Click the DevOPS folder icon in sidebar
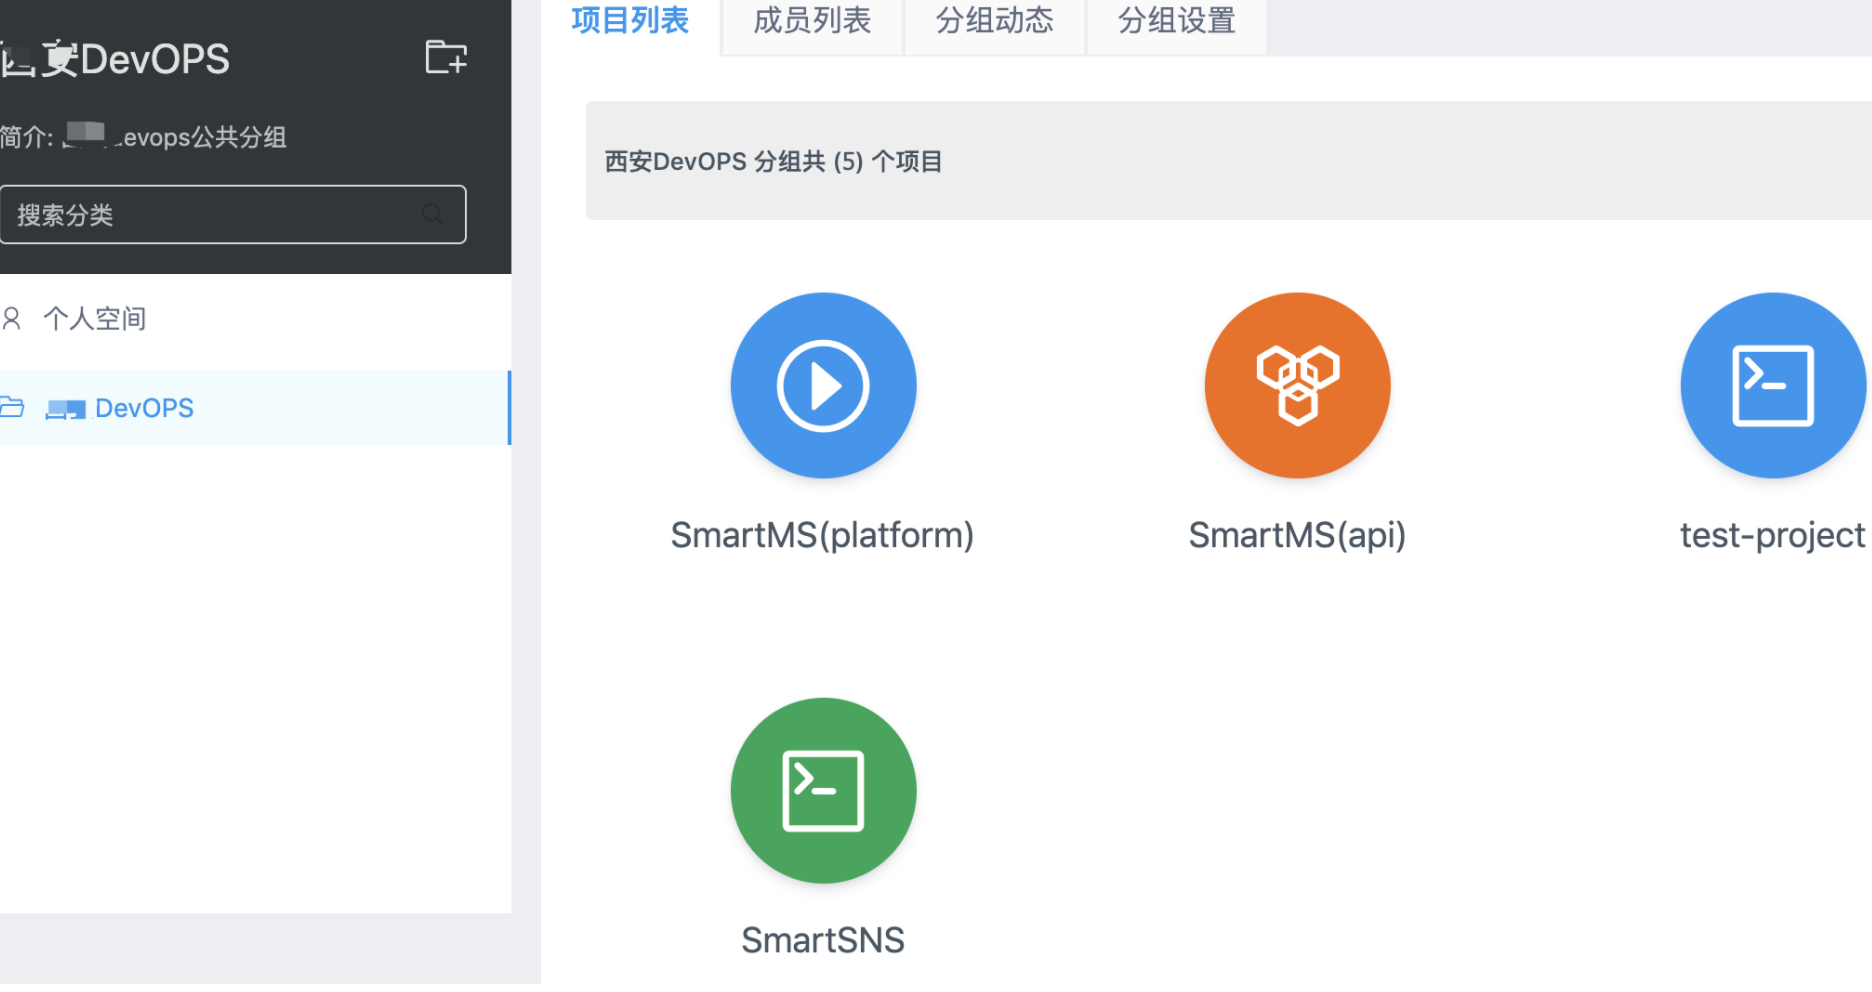 click(x=12, y=407)
